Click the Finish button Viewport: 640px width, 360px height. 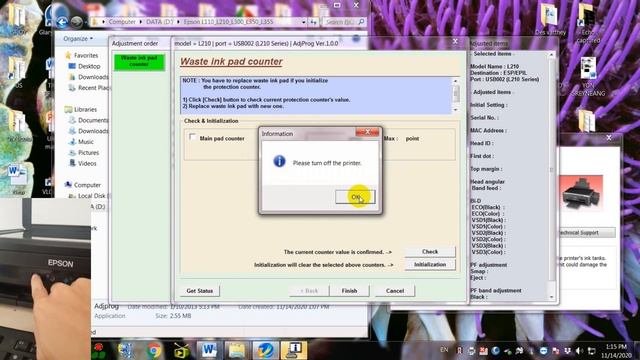[x=349, y=291]
